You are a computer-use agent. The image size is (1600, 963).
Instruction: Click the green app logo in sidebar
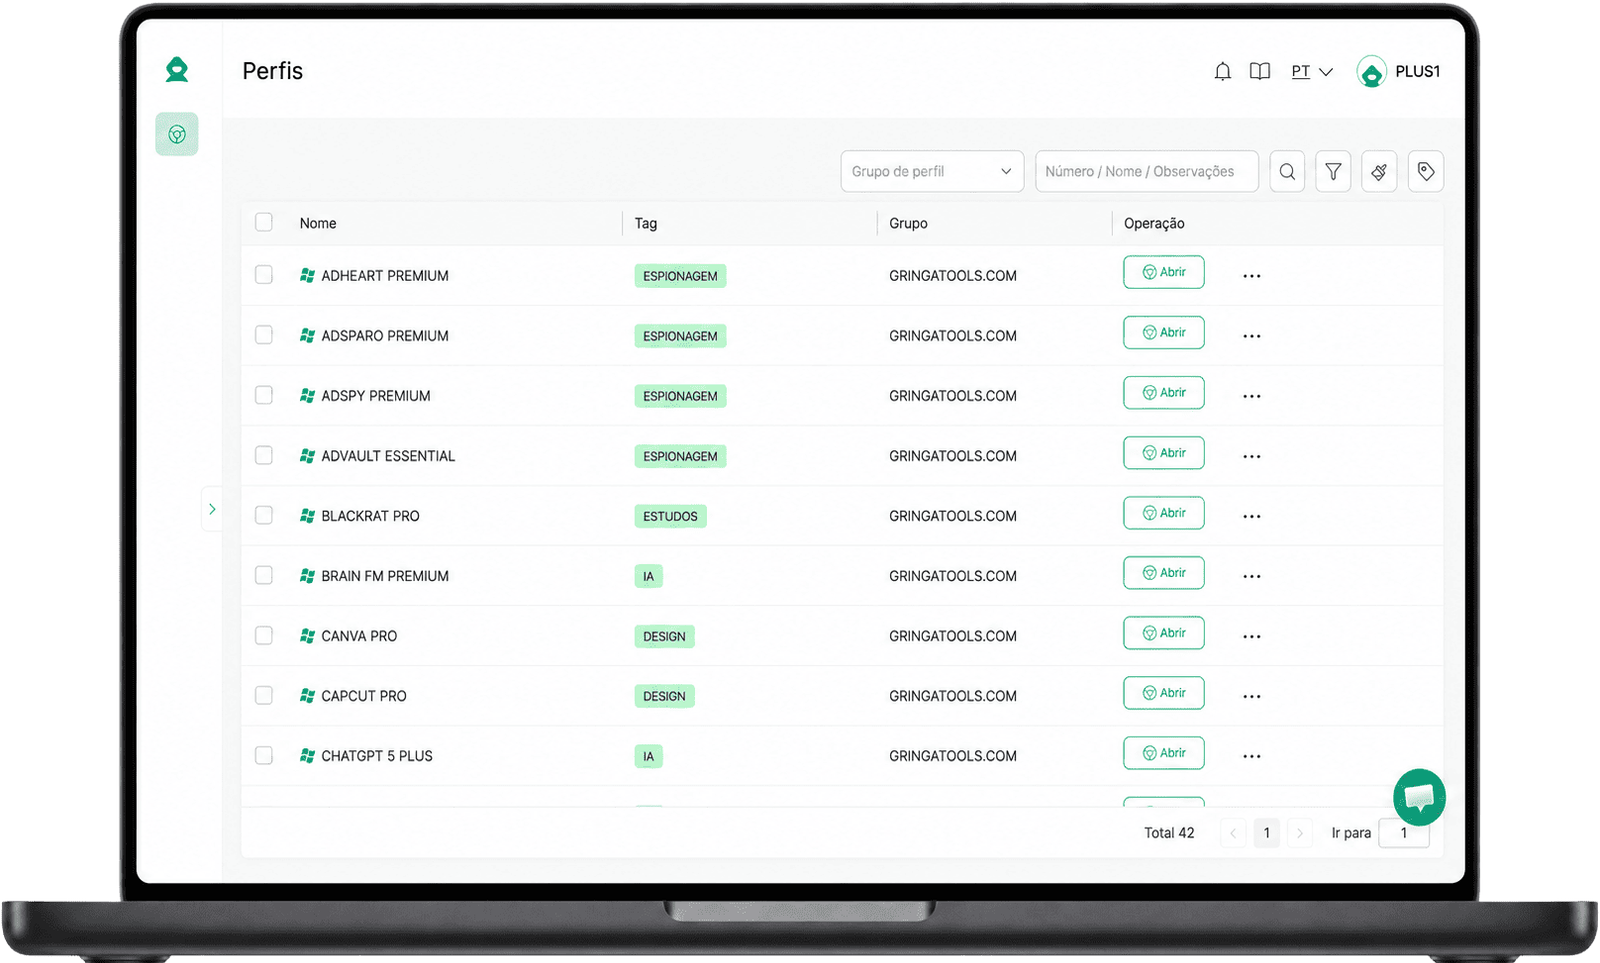click(x=177, y=70)
